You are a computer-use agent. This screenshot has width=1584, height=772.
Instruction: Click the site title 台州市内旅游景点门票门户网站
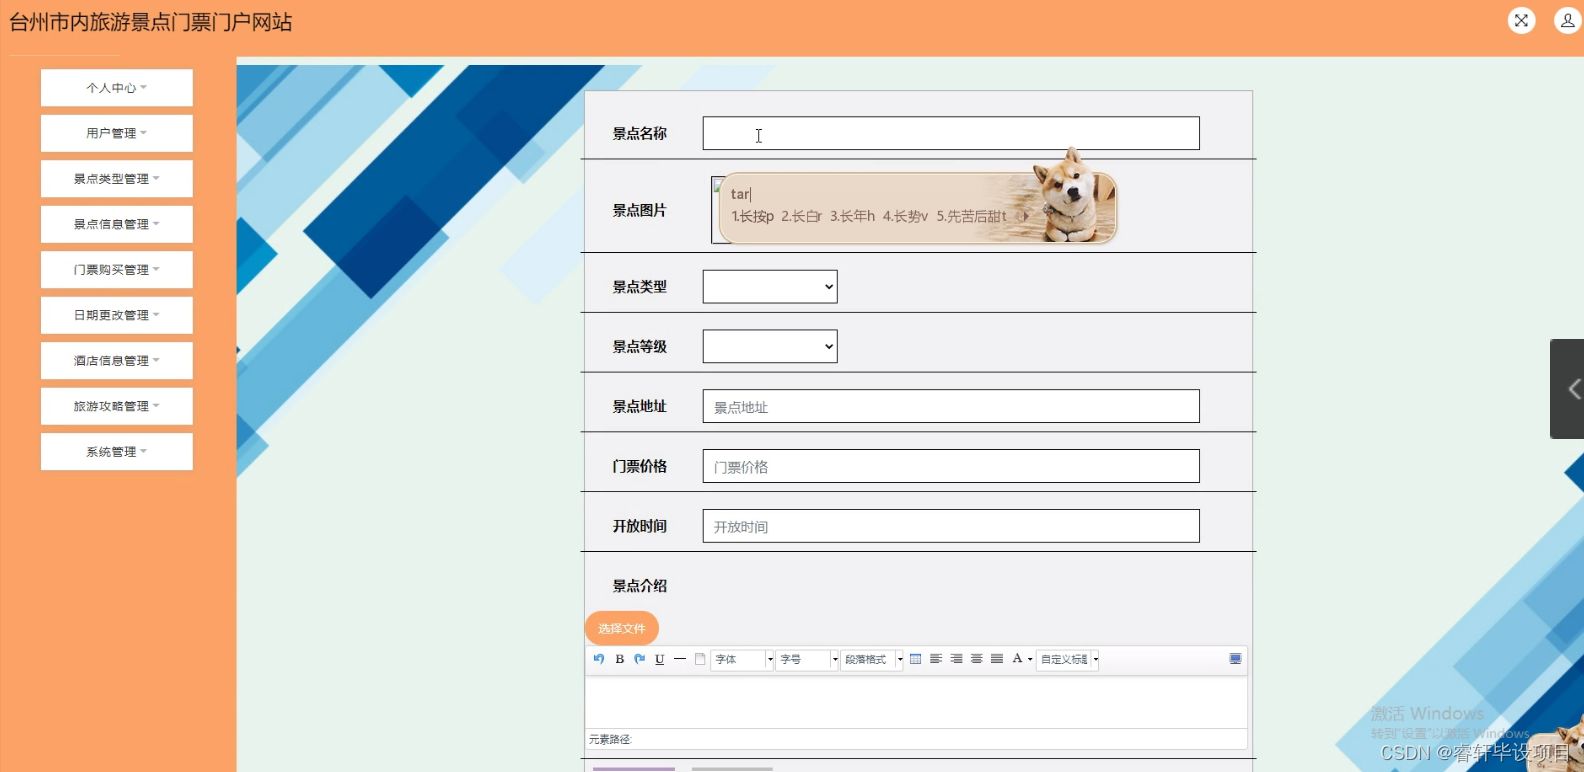point(151,22)
